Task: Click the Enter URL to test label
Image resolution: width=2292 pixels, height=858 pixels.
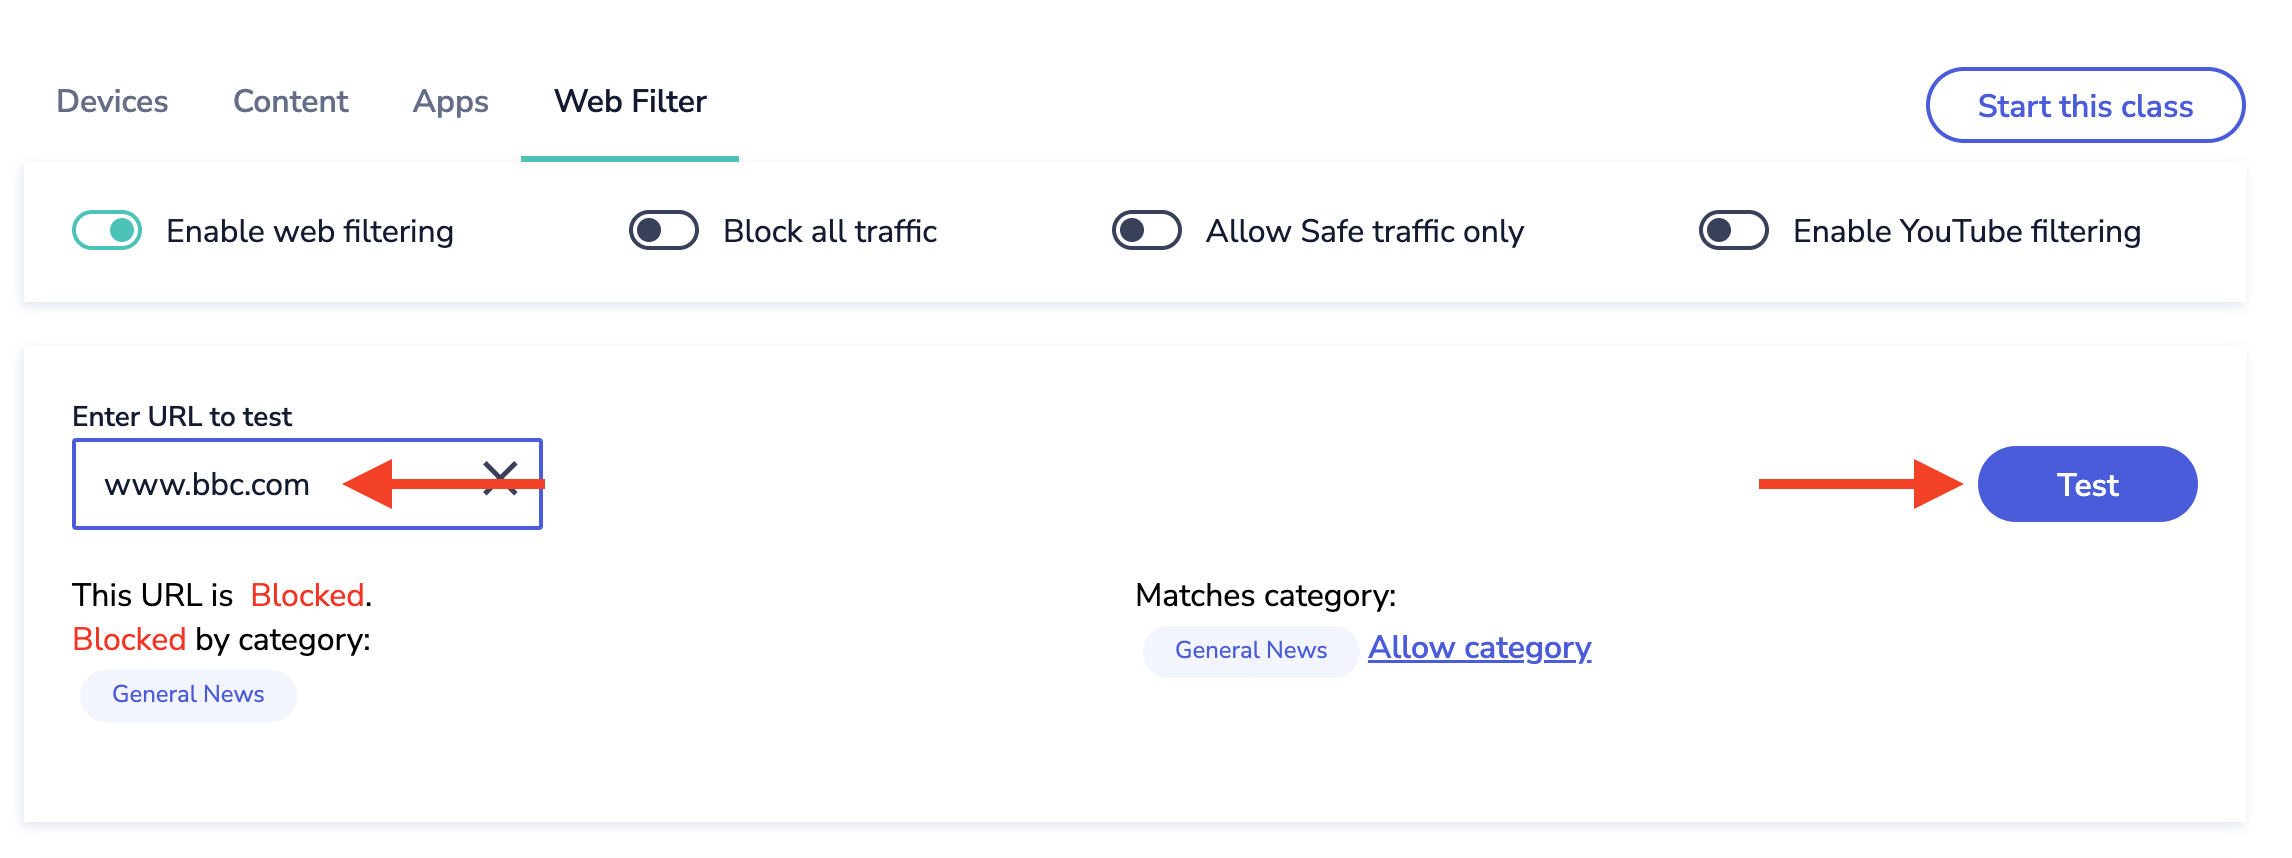Action: pyautogui.click(x=182, y=417)
